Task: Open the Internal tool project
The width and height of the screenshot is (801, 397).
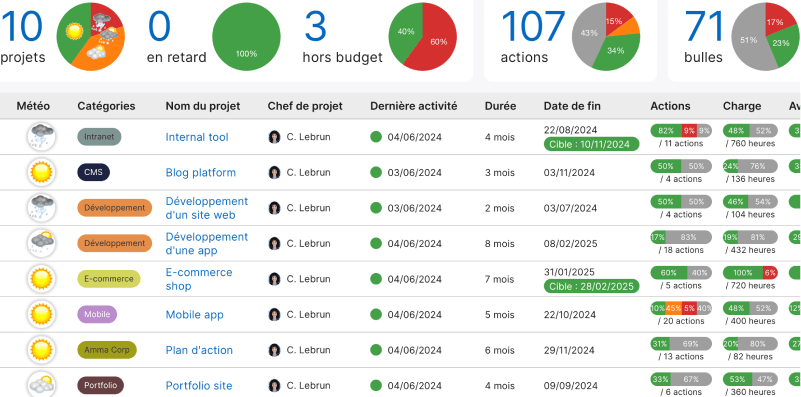Action: 197,137
